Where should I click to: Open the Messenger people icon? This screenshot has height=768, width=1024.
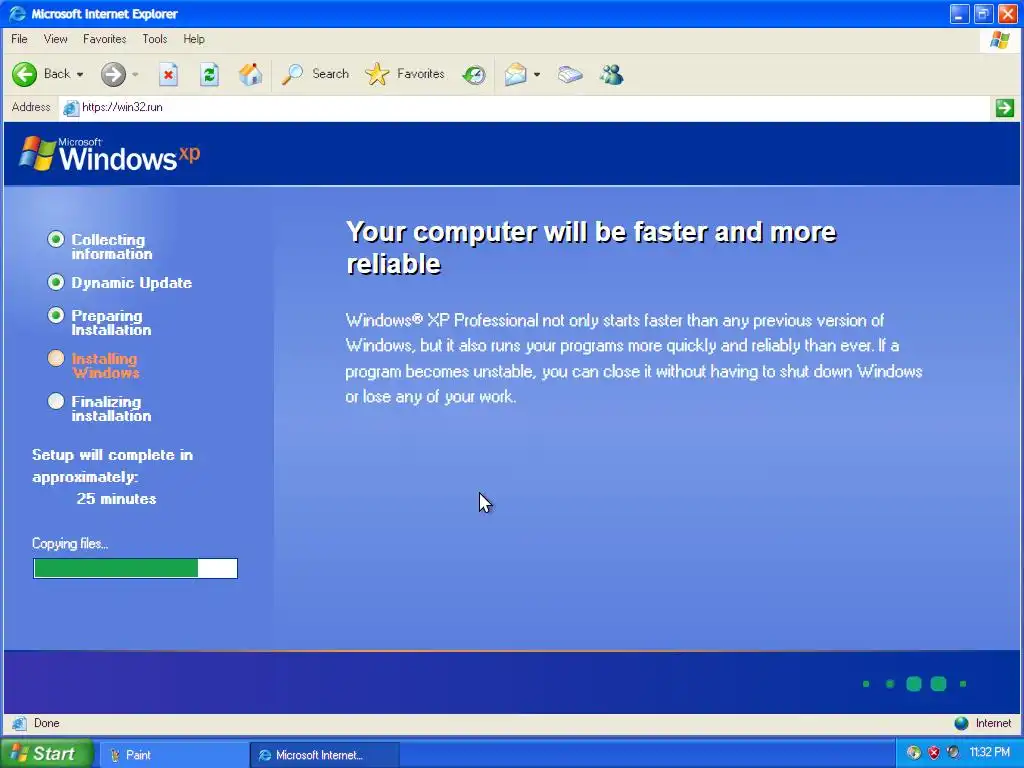[x=612, y=74]
